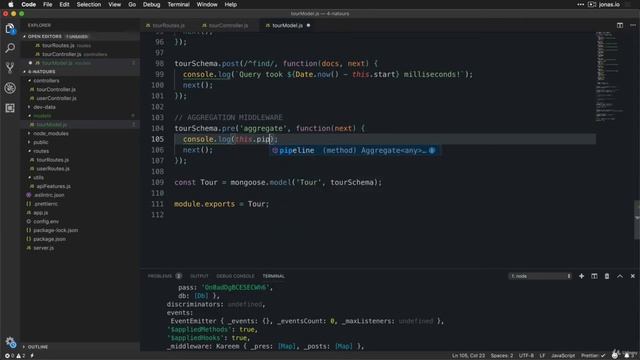
Task: Open the terminal selector dropdown '1: node'
Action: click(x=540, y=276)
